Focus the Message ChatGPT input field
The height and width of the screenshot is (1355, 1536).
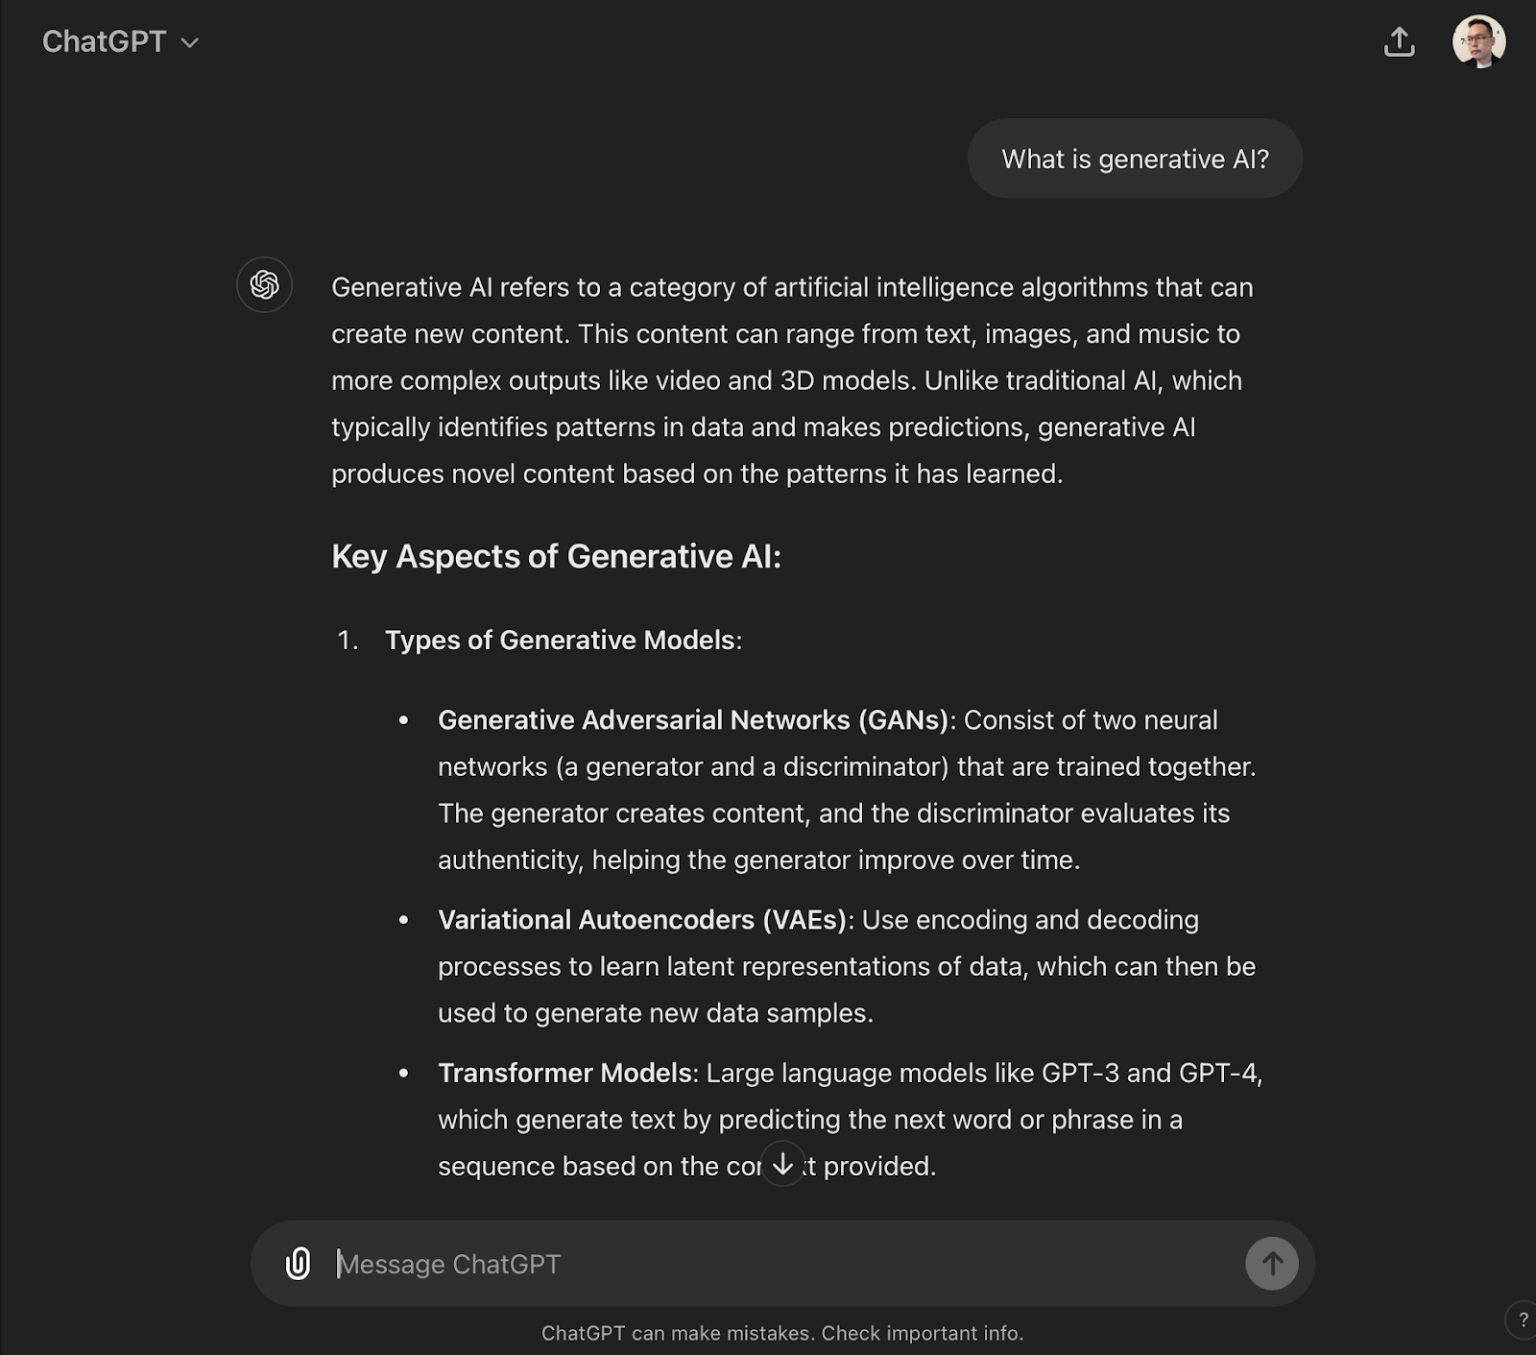[x=783, y=1264]
